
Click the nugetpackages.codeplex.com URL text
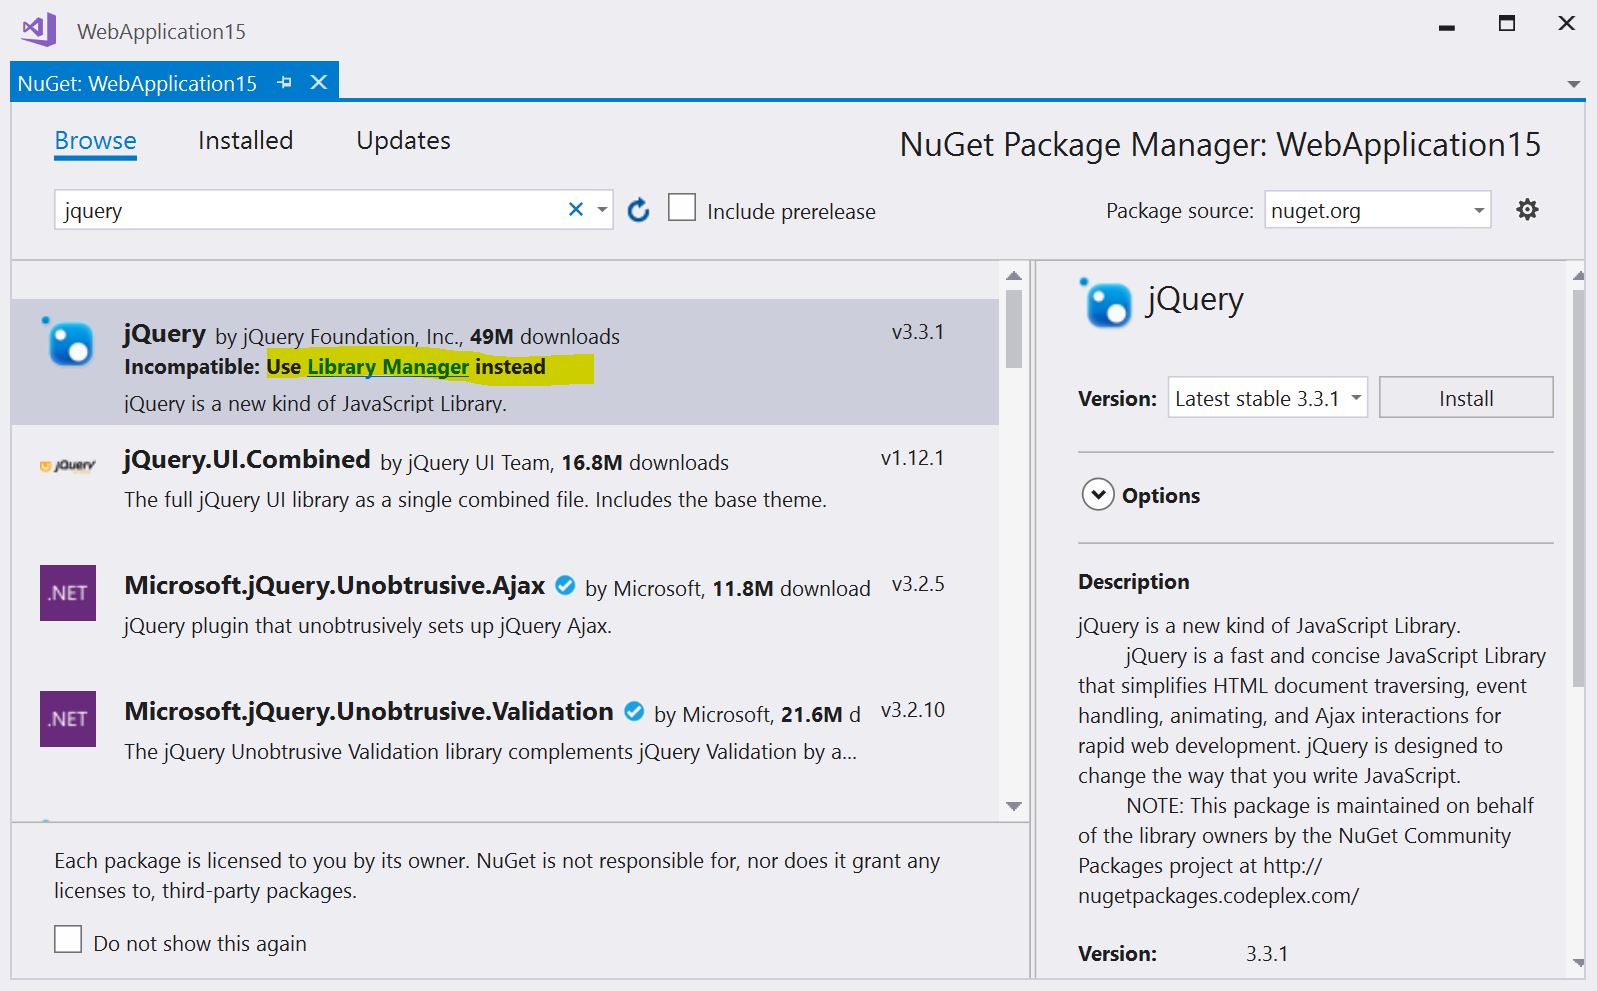[x=1218, y=896]
